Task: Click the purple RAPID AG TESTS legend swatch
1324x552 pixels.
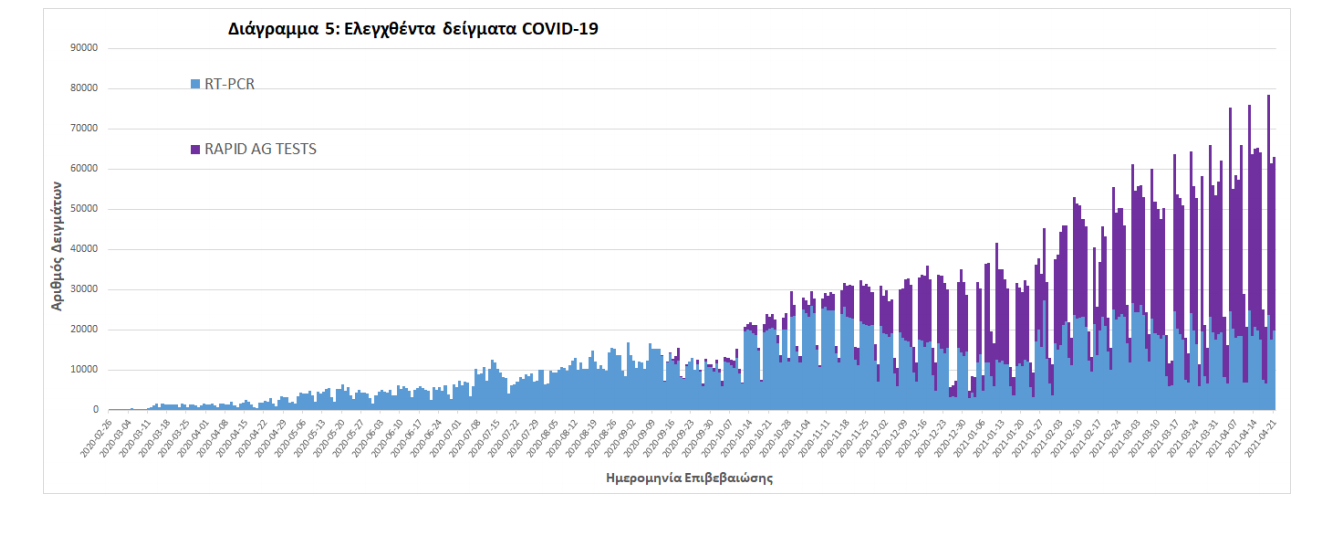Action: 195,149
